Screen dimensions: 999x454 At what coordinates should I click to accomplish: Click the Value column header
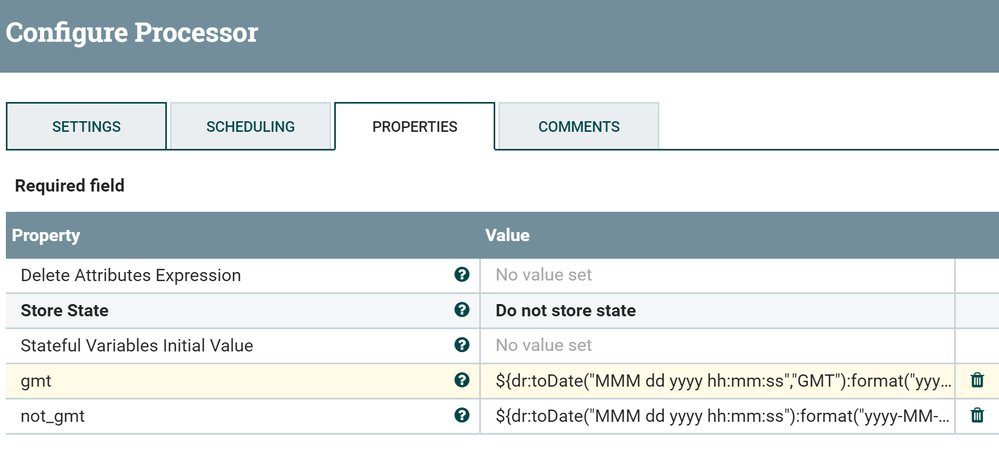click(x=507, y=236)
